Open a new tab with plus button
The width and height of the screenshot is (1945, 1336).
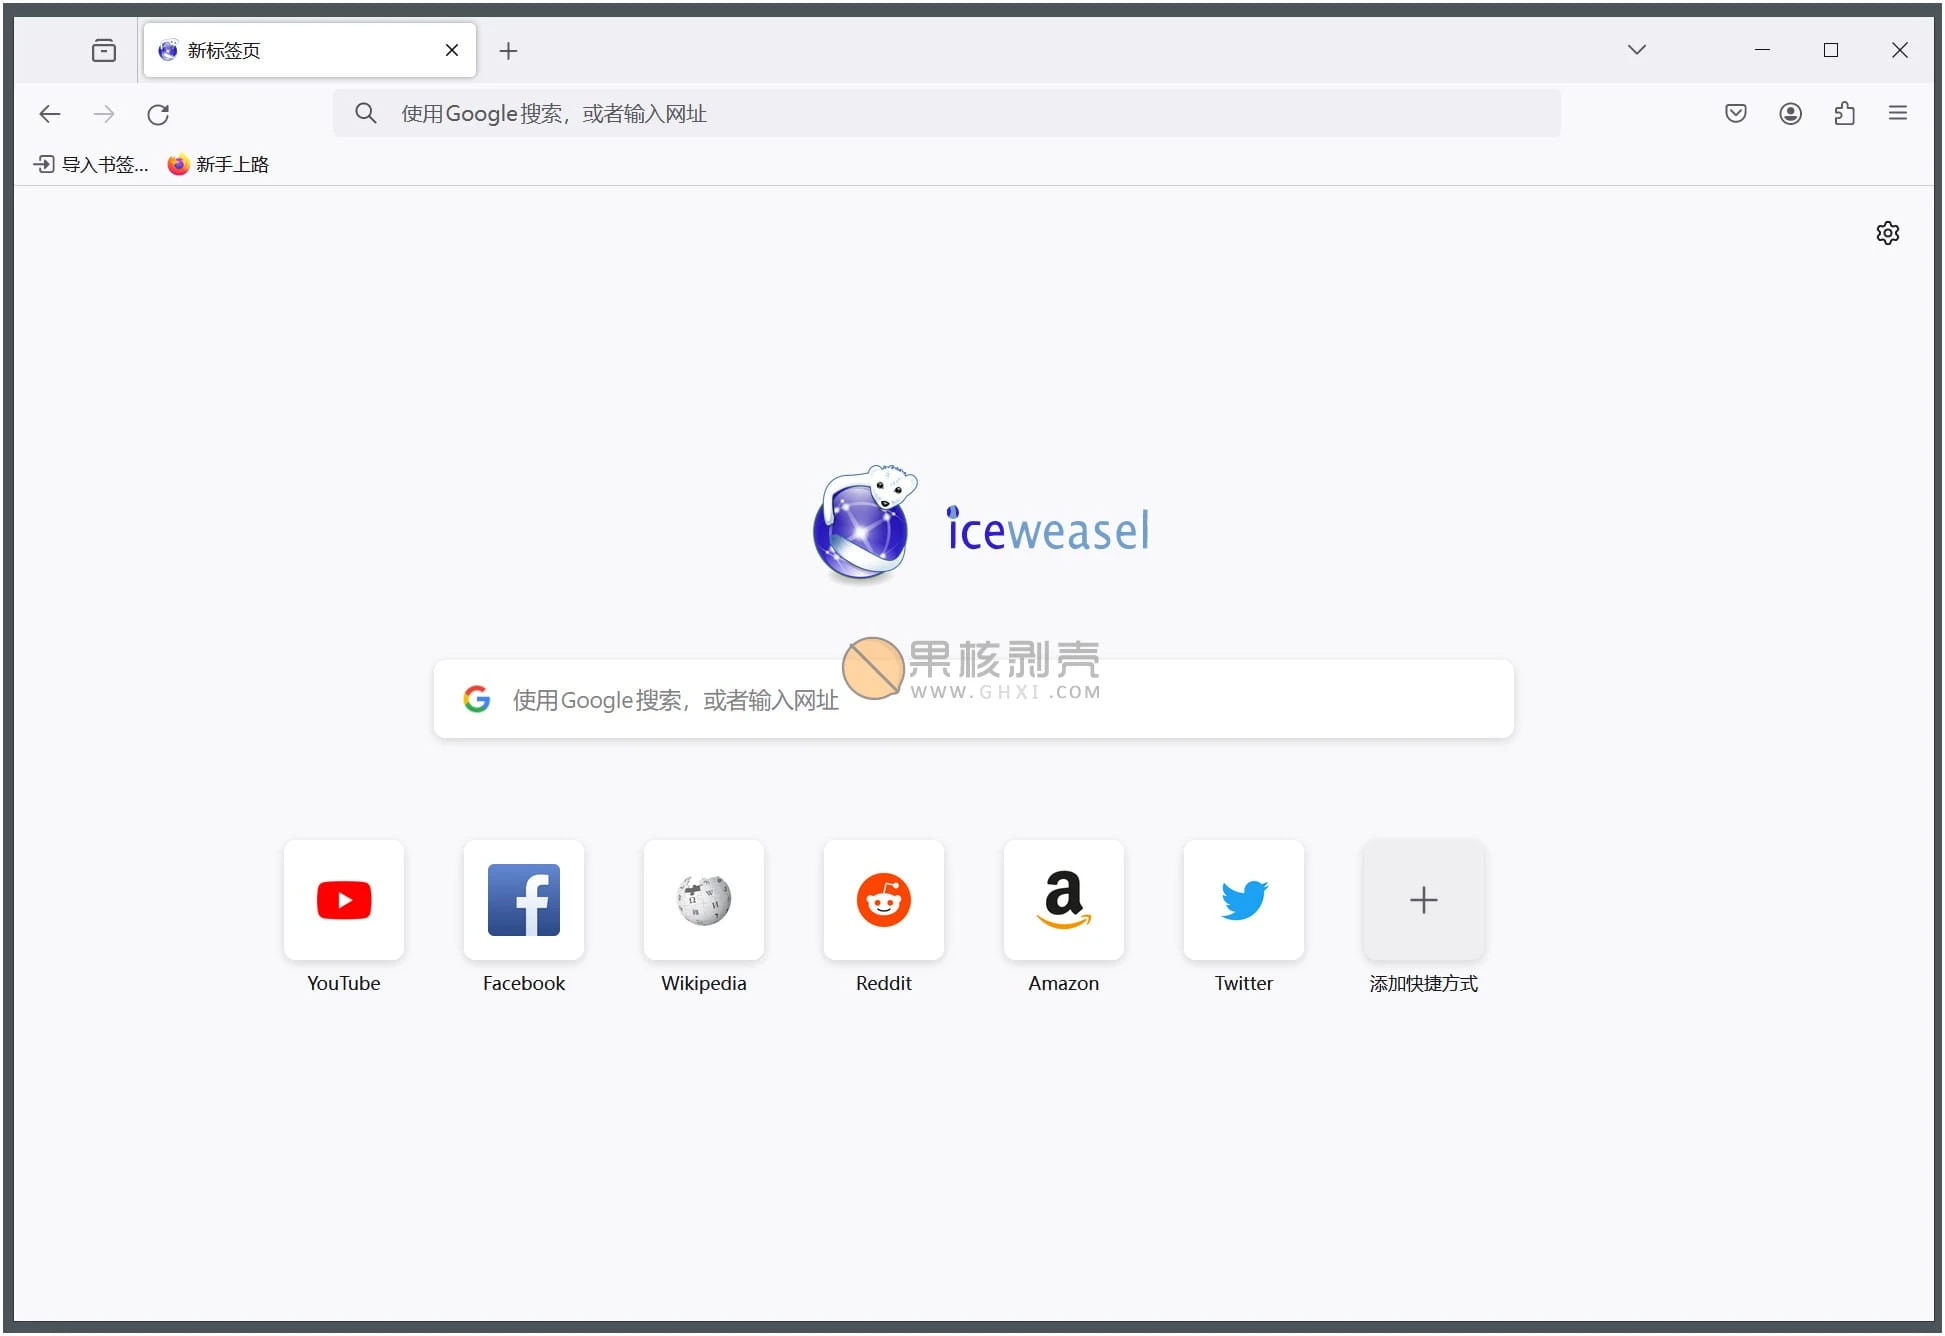coord(508,51)
